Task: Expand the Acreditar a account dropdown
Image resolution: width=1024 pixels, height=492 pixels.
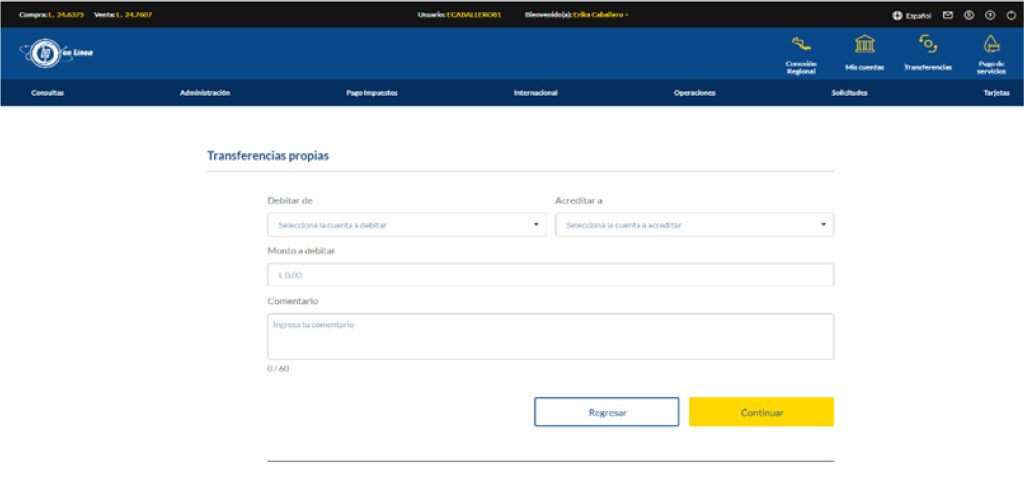Action: [694, 225]
